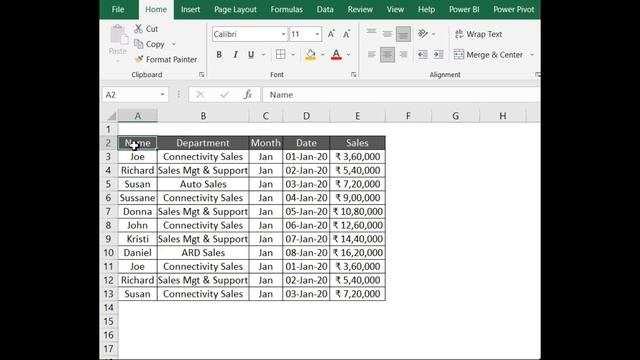Switch to the Power Pivot tab

click(x=513, y=9)
